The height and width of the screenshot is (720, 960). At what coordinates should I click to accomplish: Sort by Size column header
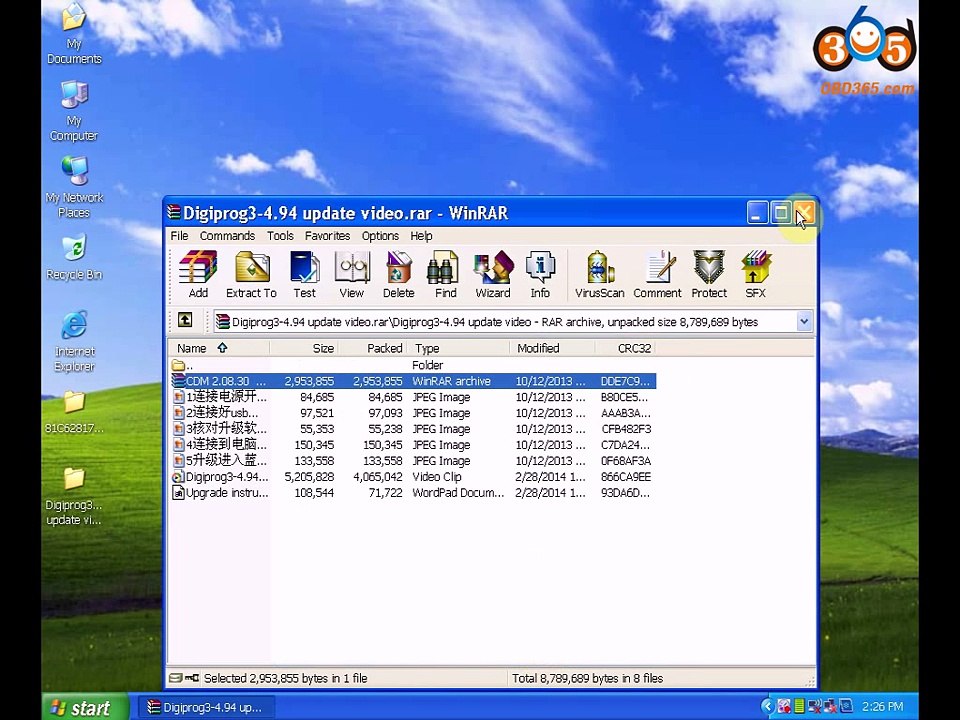(304, 348)
